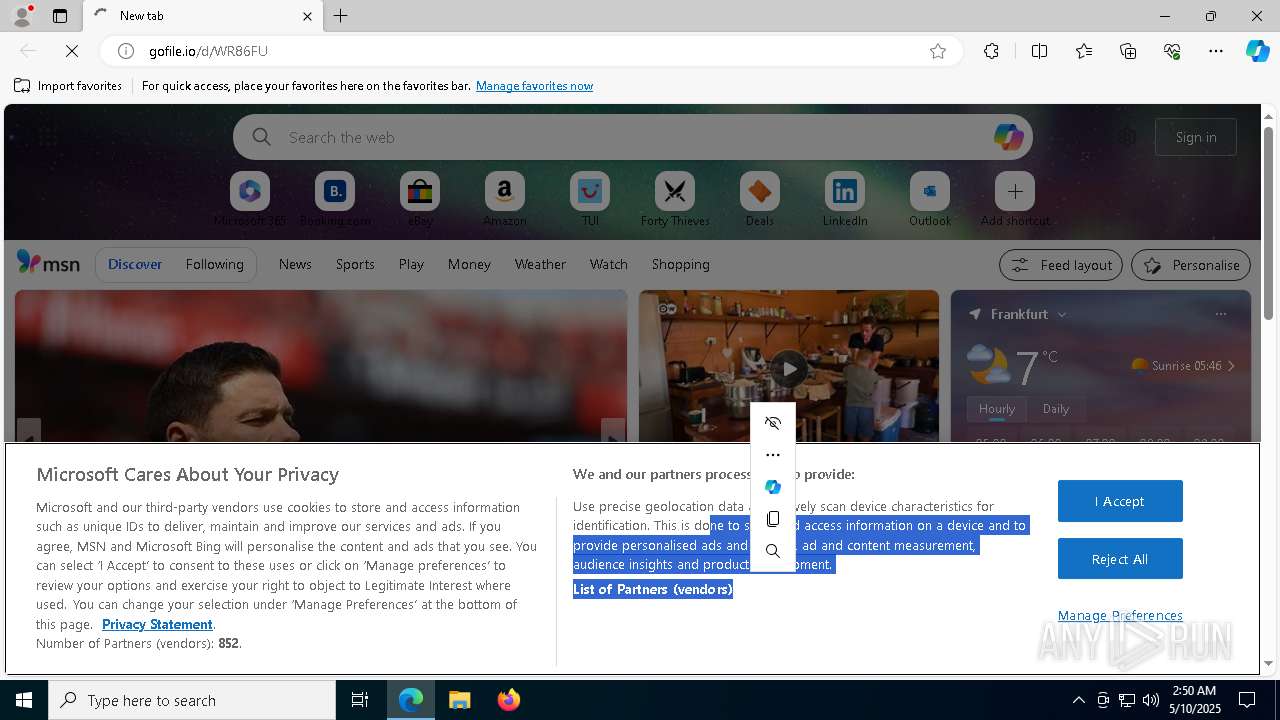Open Browser essentials icon
Screen dimensions: 1280x720
(1172, 51)
